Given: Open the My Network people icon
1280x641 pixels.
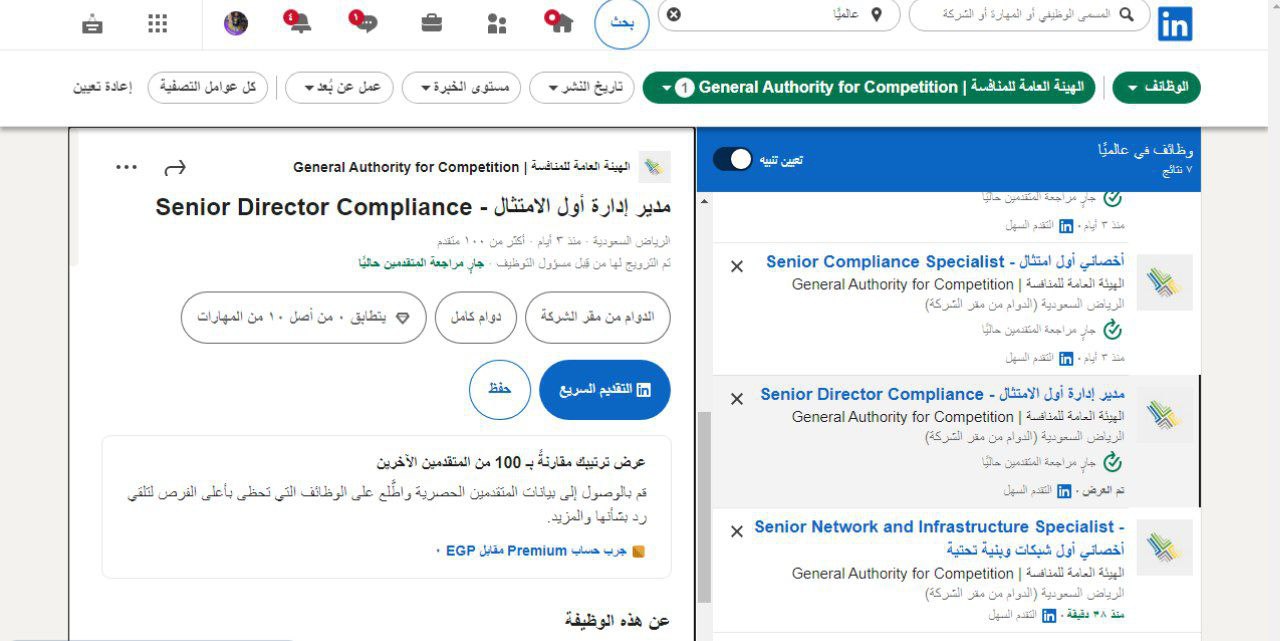Looking at the screenshot, I should click(497, 24).
